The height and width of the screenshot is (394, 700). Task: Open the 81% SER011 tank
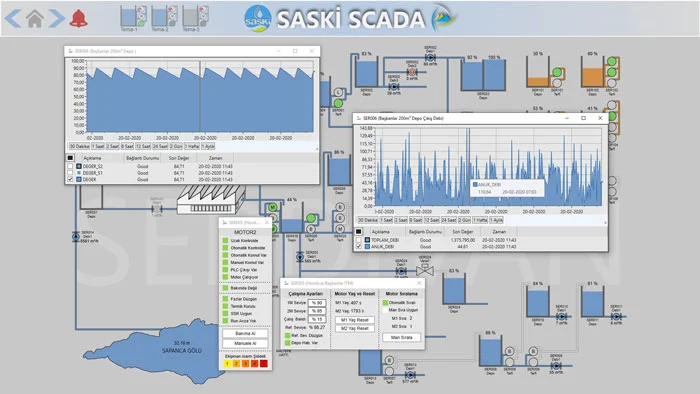(592, 302)
